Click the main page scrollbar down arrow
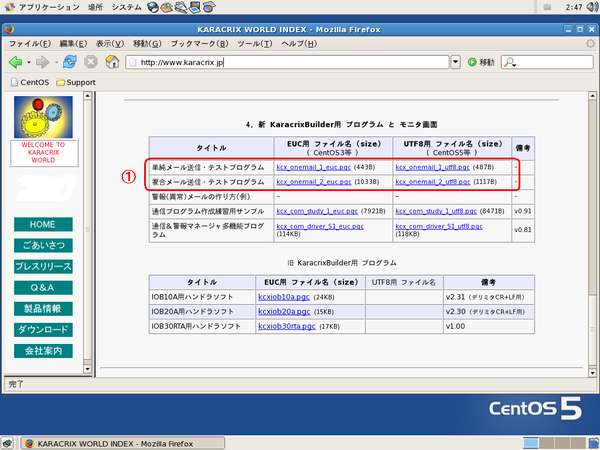This screenshot has height=450, width=600. tap(592, 373)
